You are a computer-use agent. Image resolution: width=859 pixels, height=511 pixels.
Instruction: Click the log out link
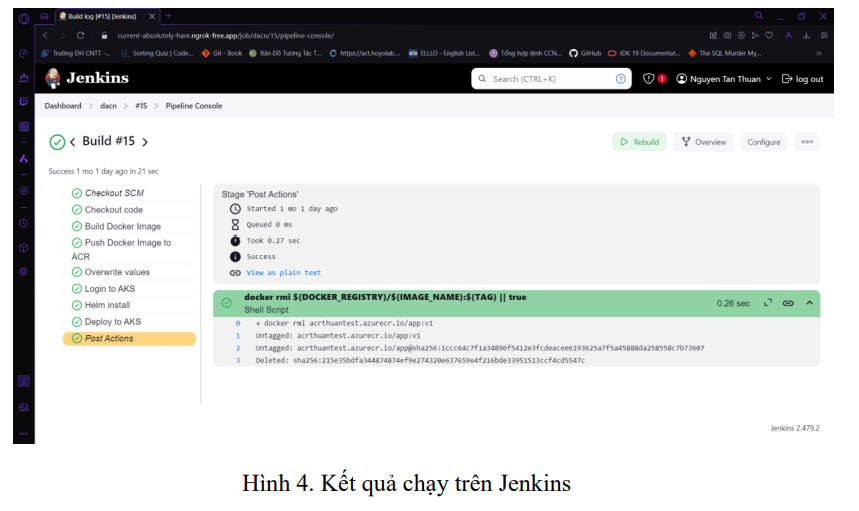click(x=803, y=79)
